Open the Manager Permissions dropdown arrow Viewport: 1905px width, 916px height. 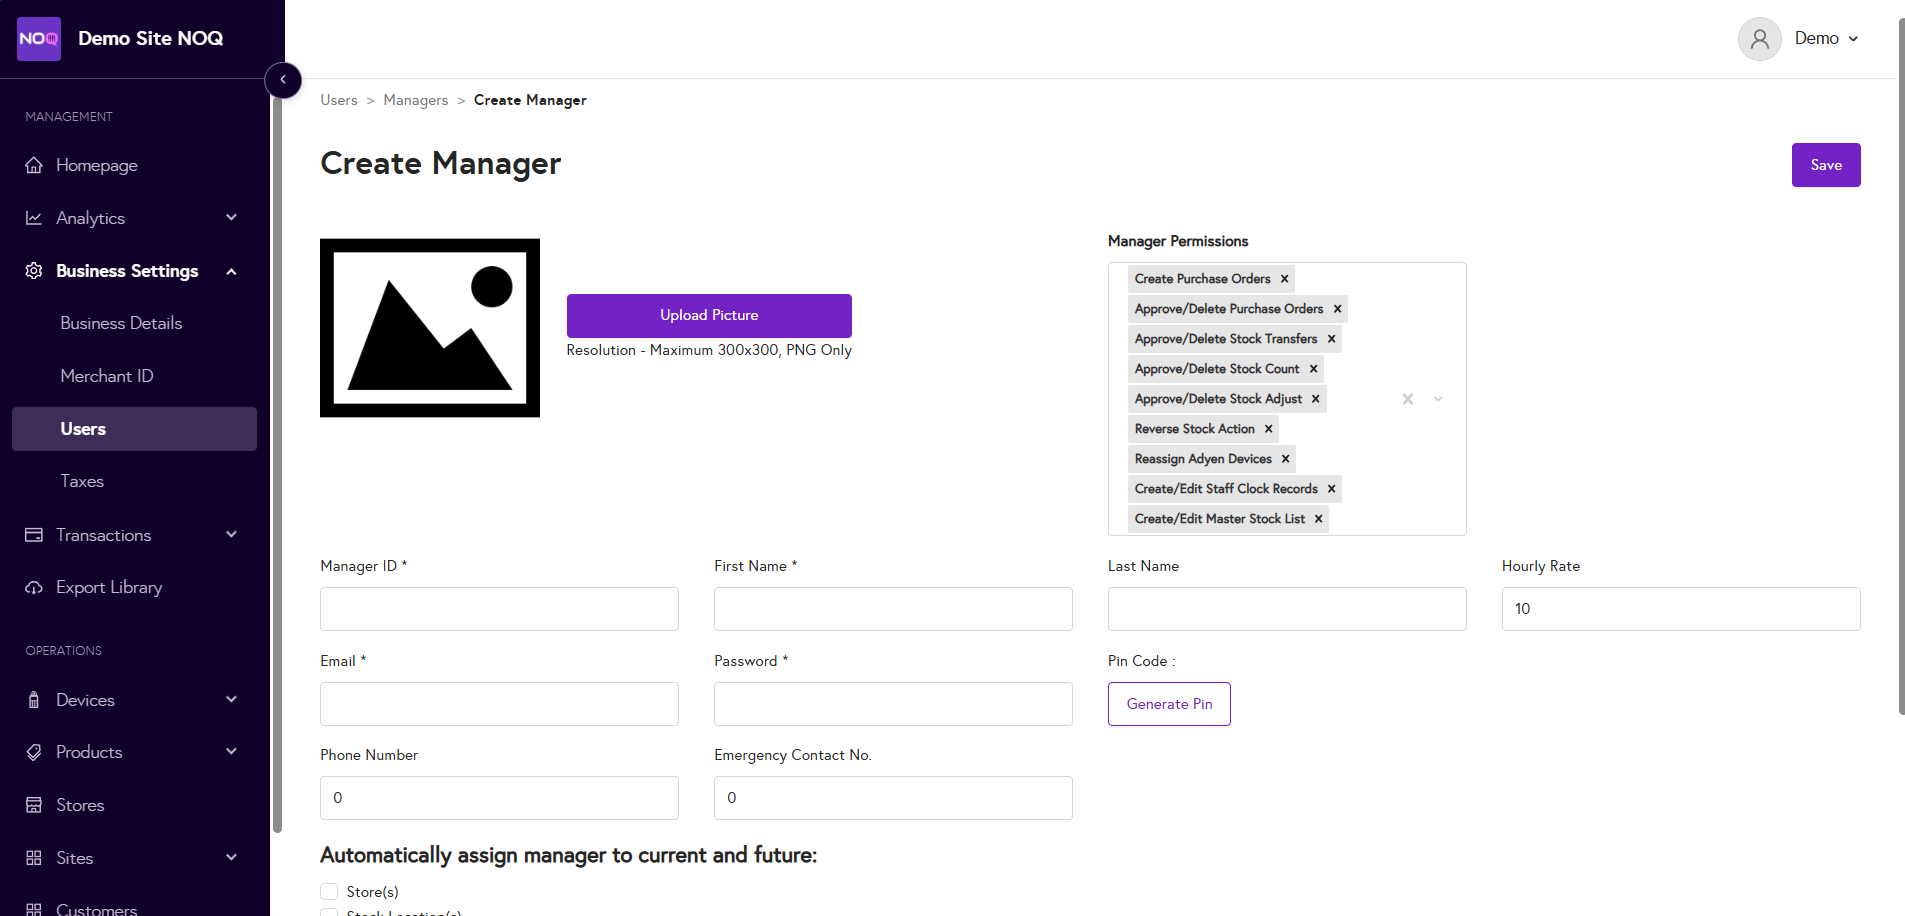click(1438, 399)
